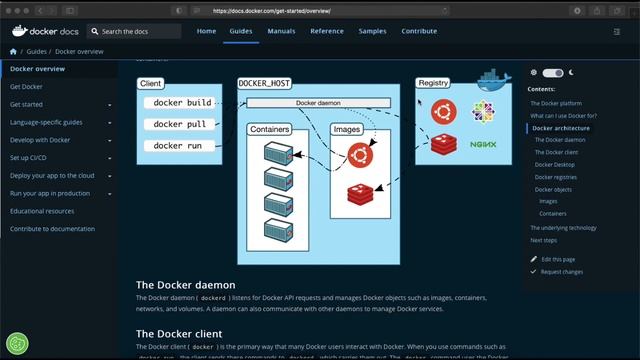
Task: Click the pencil icon beside Edit this page
Action: pos(533,259)
